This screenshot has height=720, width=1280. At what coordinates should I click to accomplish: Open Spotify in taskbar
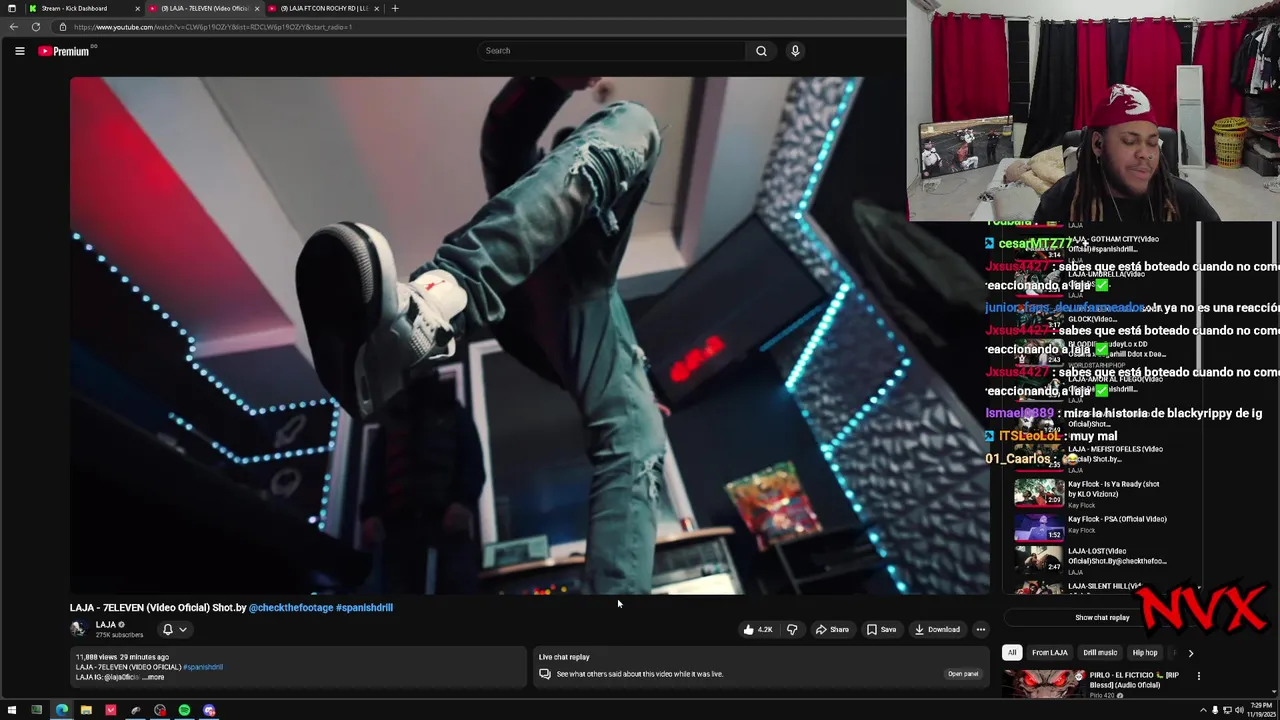tap(184, 711)
